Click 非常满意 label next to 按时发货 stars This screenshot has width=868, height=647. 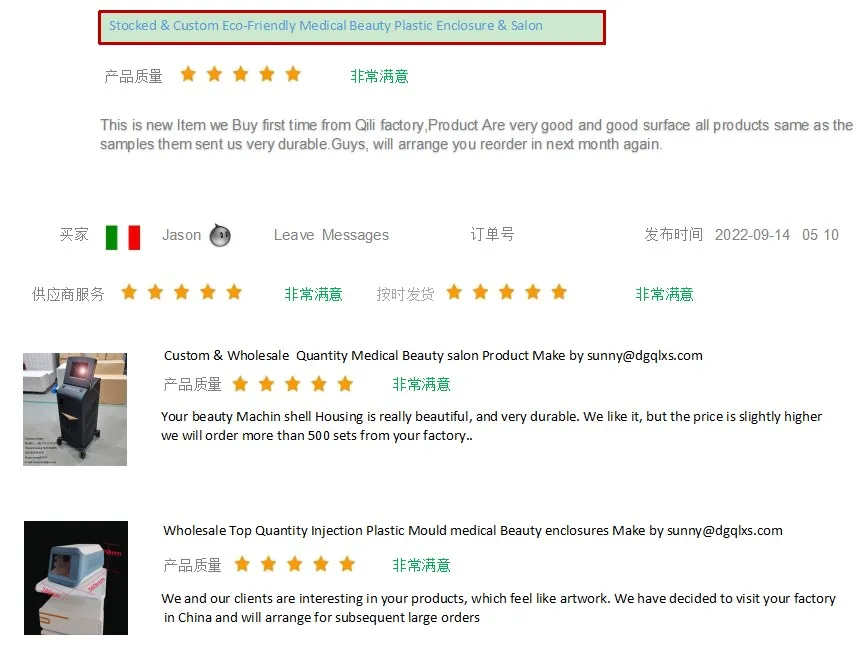click(664, 294)
